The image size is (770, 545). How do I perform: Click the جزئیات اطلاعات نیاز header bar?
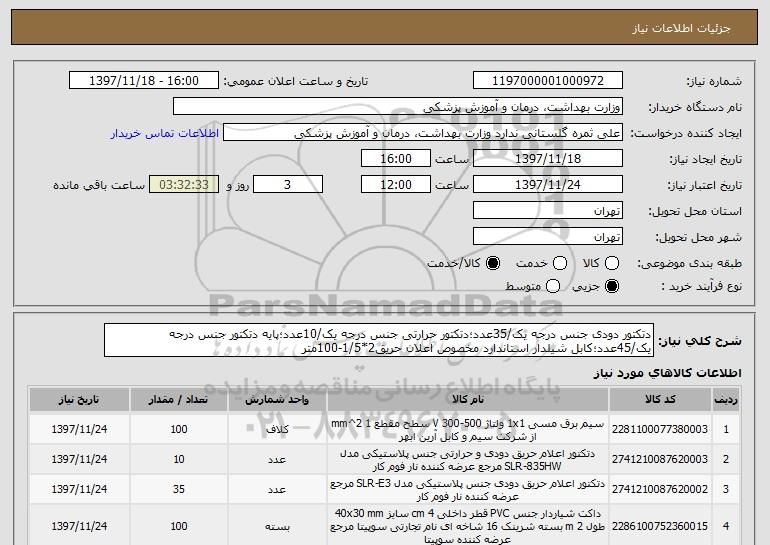385,28
